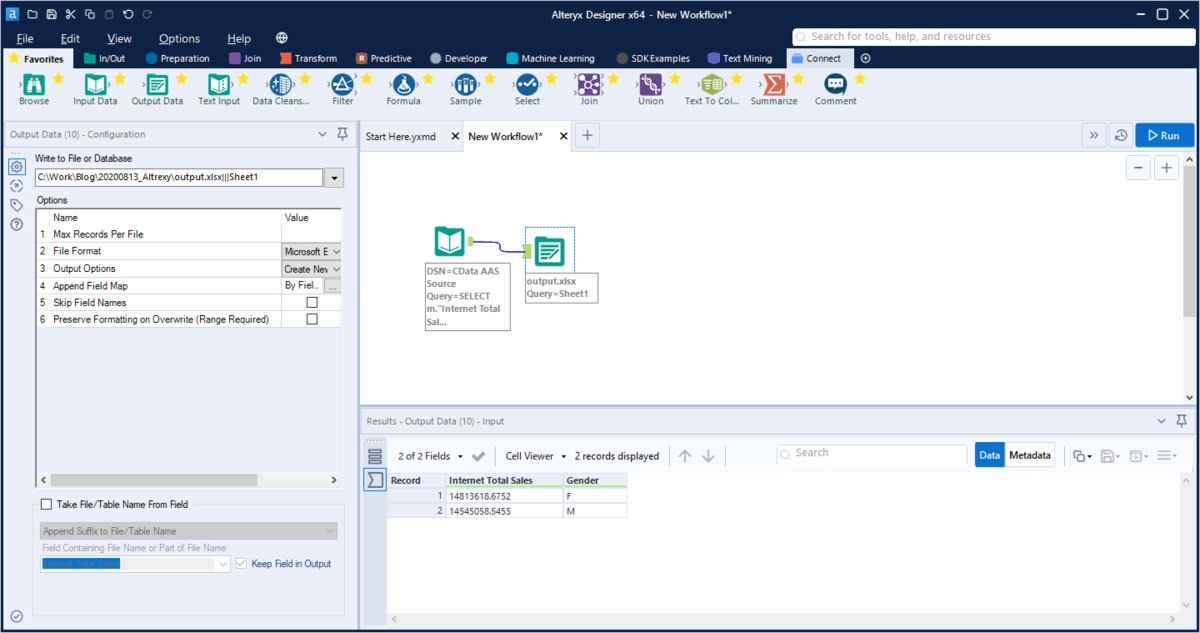1200x633 pixels.
Task: Select the Formula tool icon
Action: click(x=404, y=85)
